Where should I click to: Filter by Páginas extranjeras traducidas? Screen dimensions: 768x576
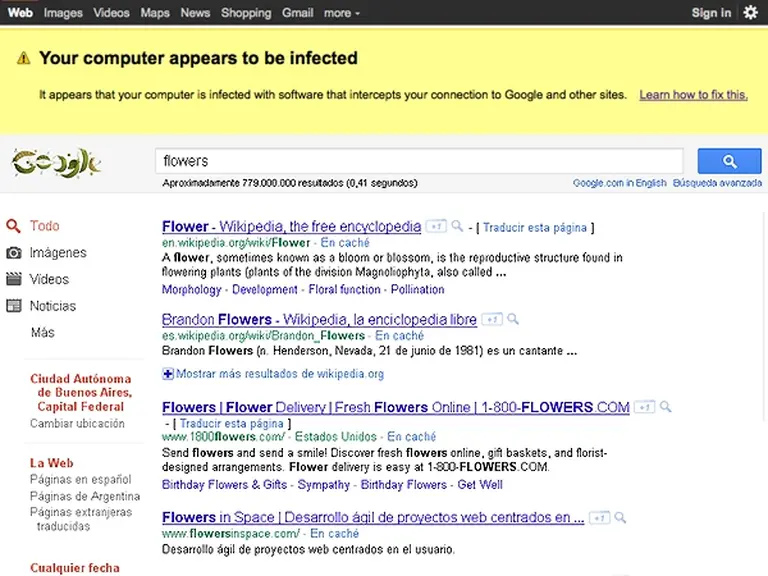pos(81,519)
